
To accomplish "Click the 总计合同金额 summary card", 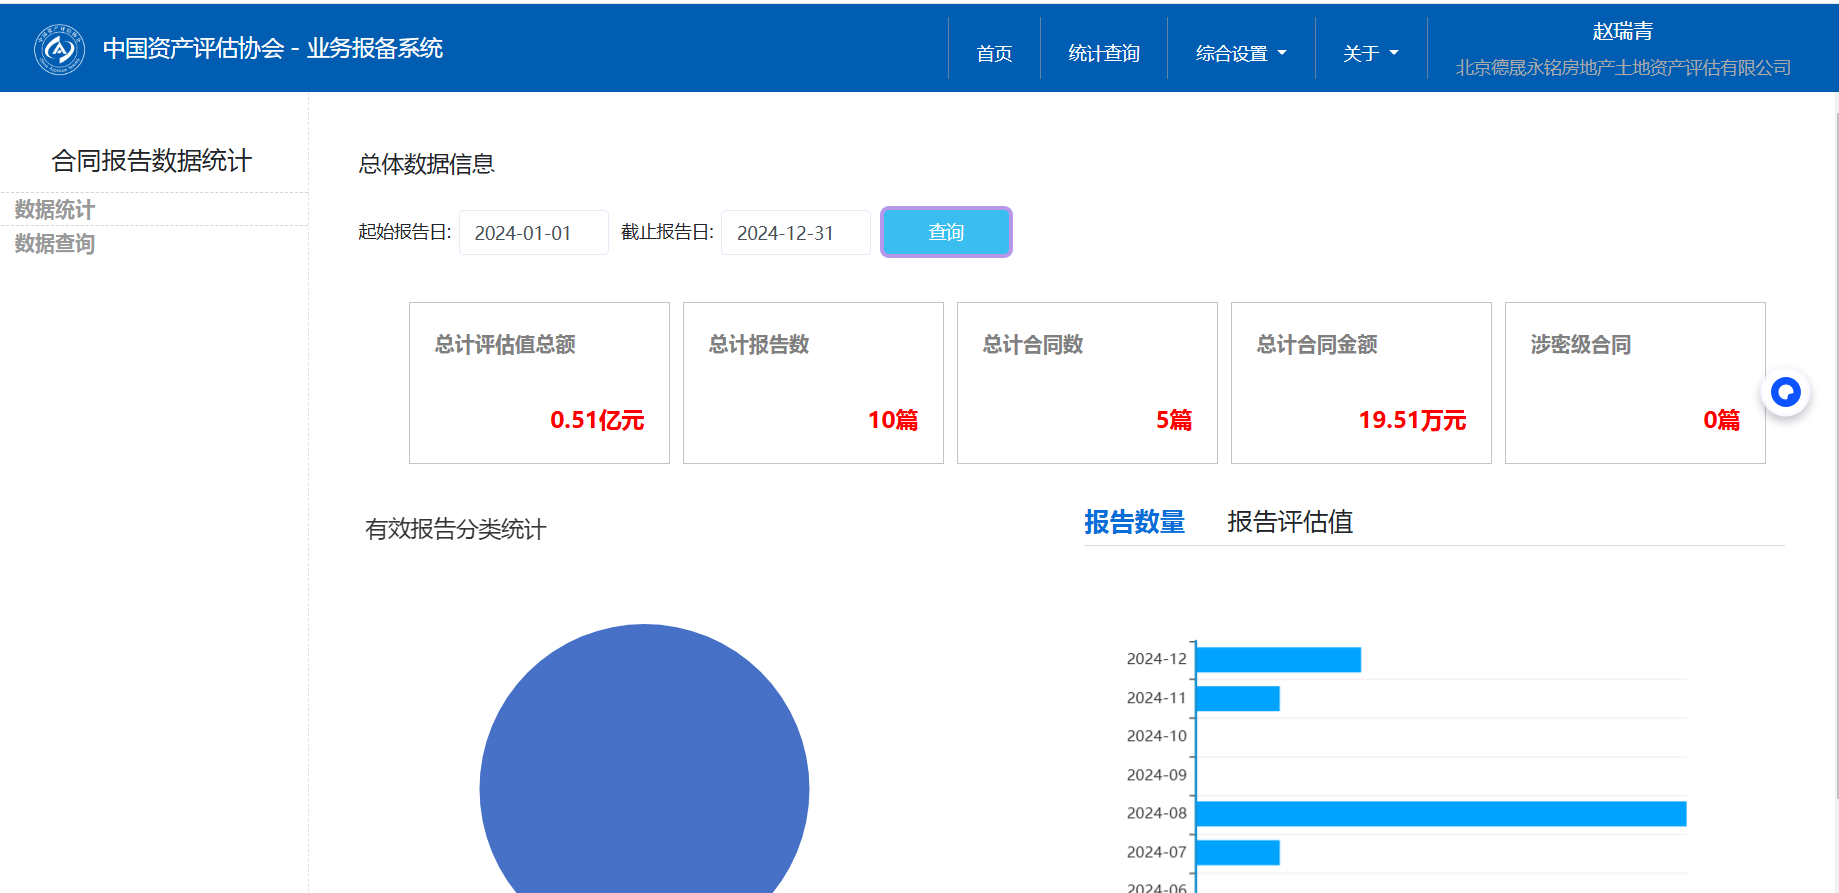I will coord(1361,383).
